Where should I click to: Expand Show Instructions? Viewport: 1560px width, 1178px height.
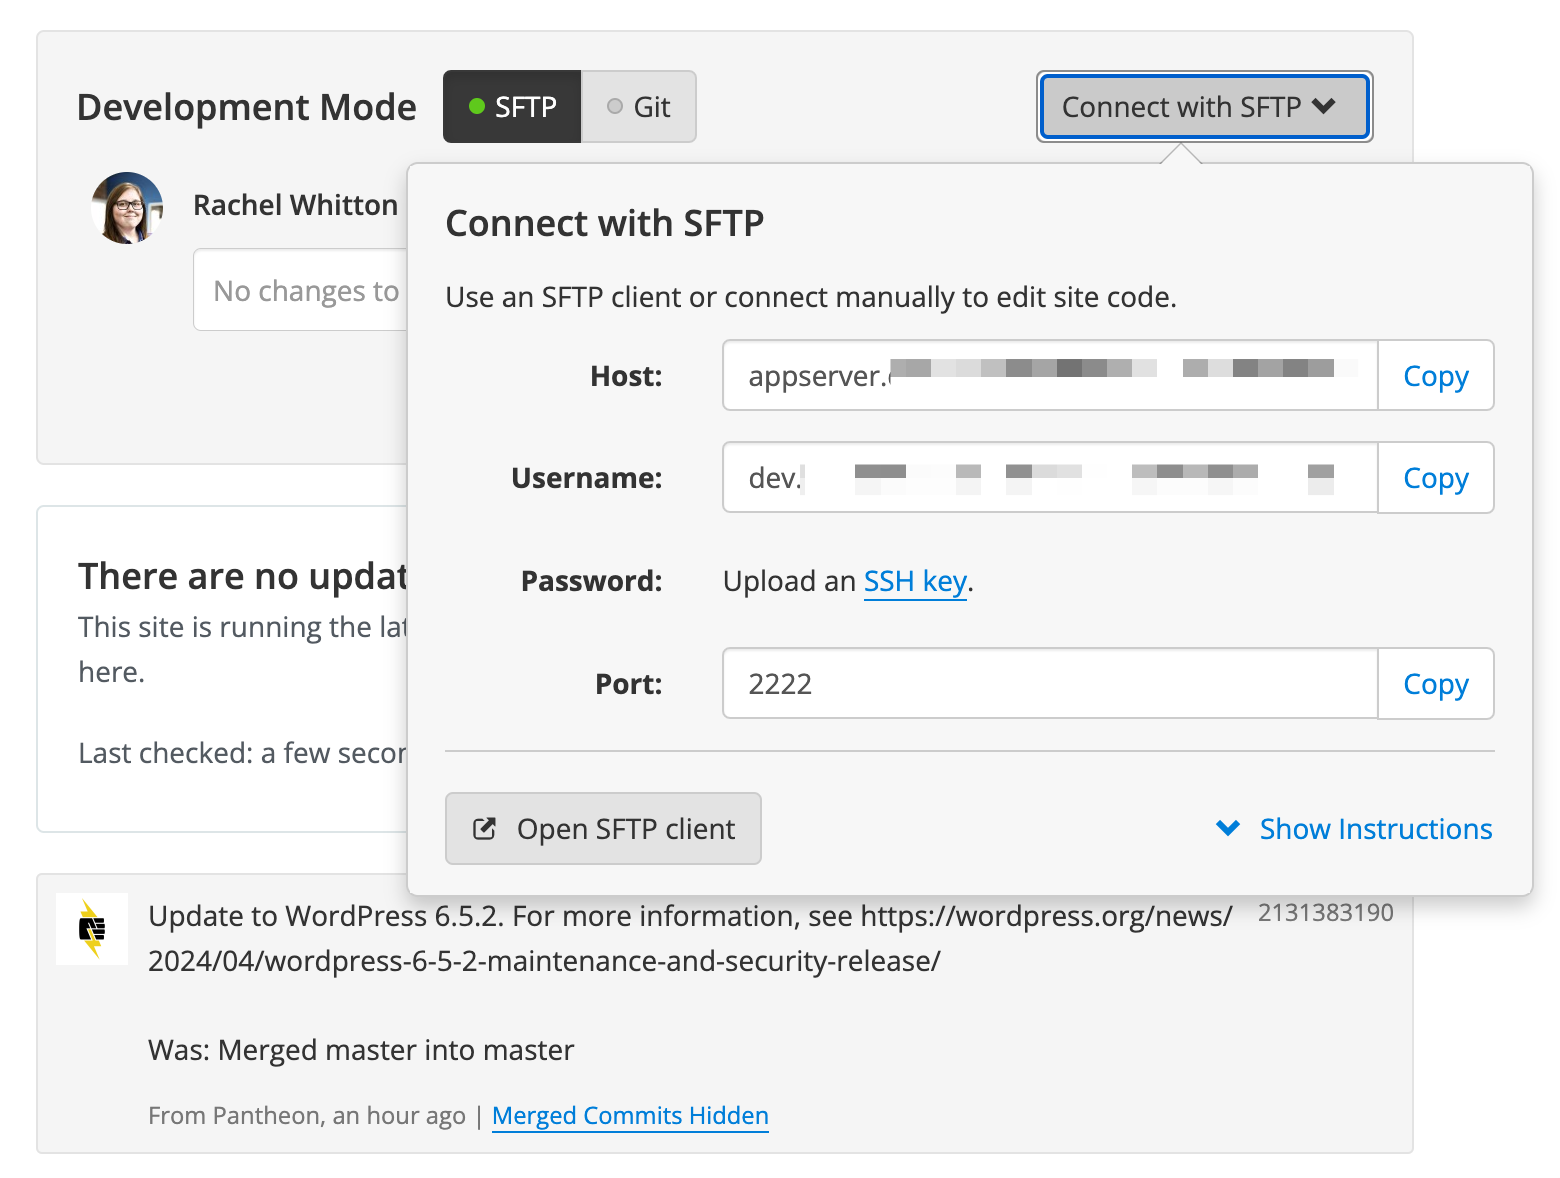(1375, 828)
